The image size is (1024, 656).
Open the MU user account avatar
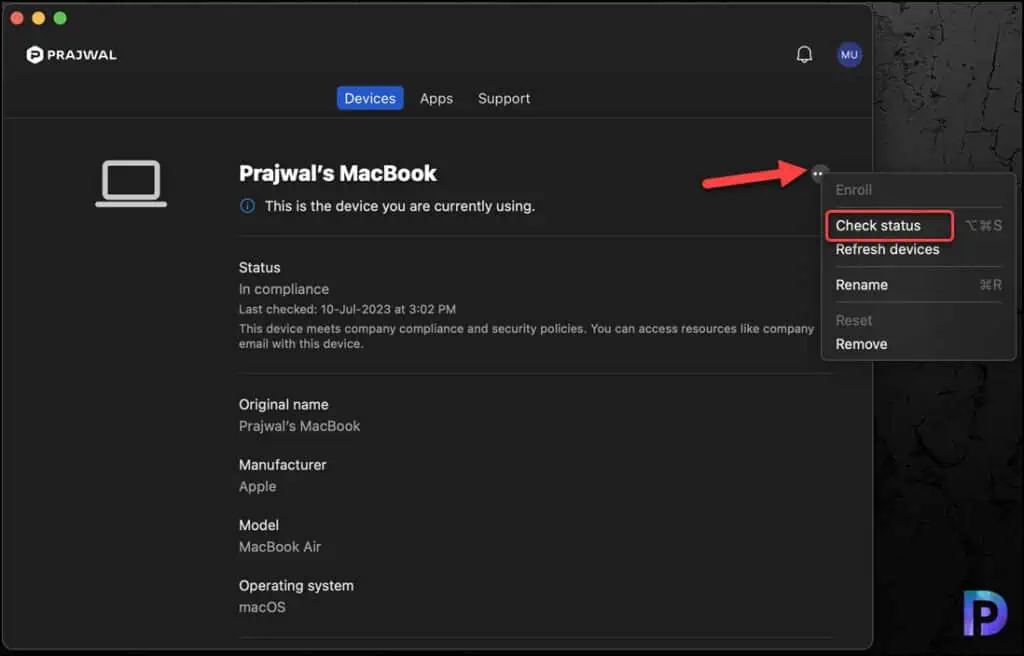(849, 54)
